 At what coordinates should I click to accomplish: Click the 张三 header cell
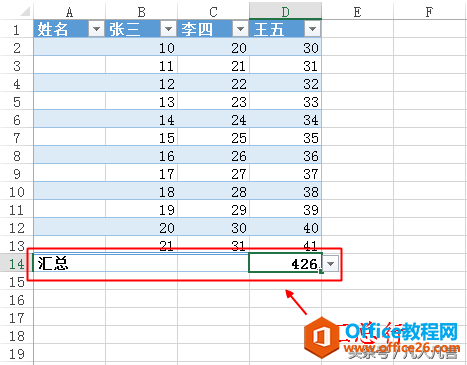pos(141,29)
